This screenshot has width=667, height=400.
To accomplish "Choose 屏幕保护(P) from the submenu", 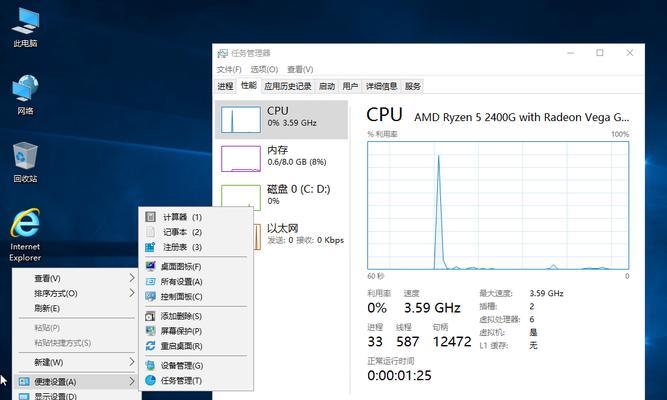I will (181, 331).
